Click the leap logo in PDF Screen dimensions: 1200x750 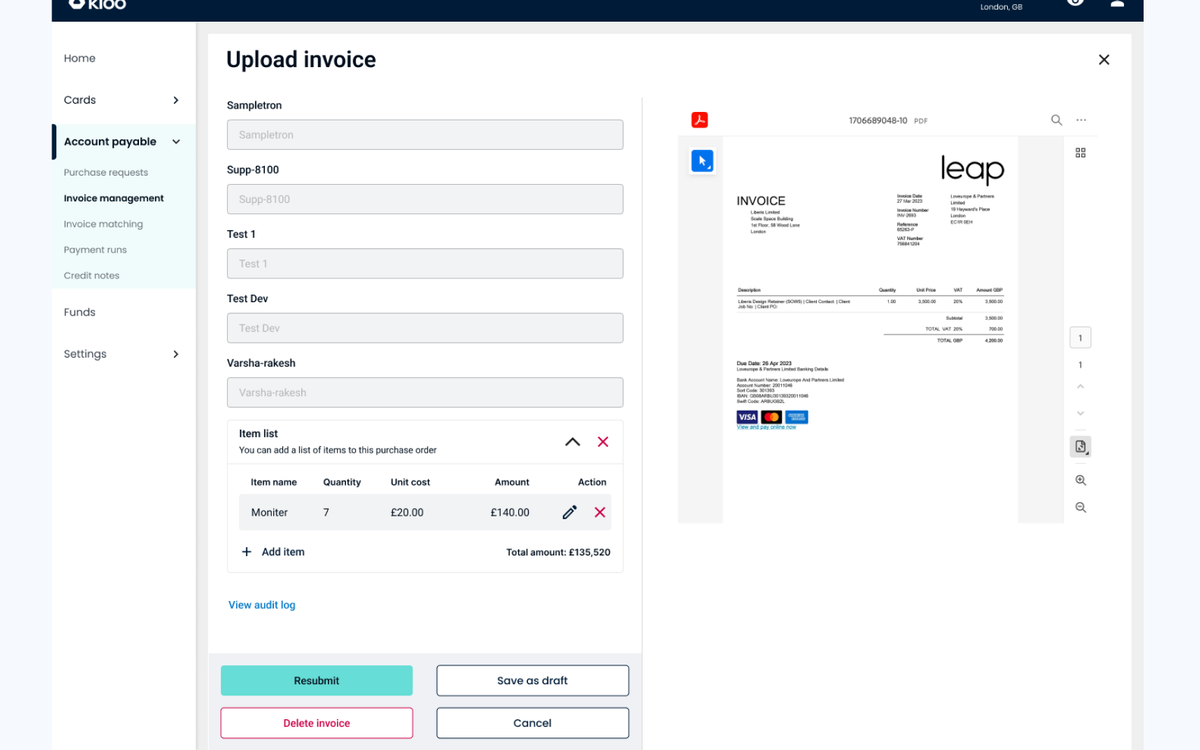972,169
